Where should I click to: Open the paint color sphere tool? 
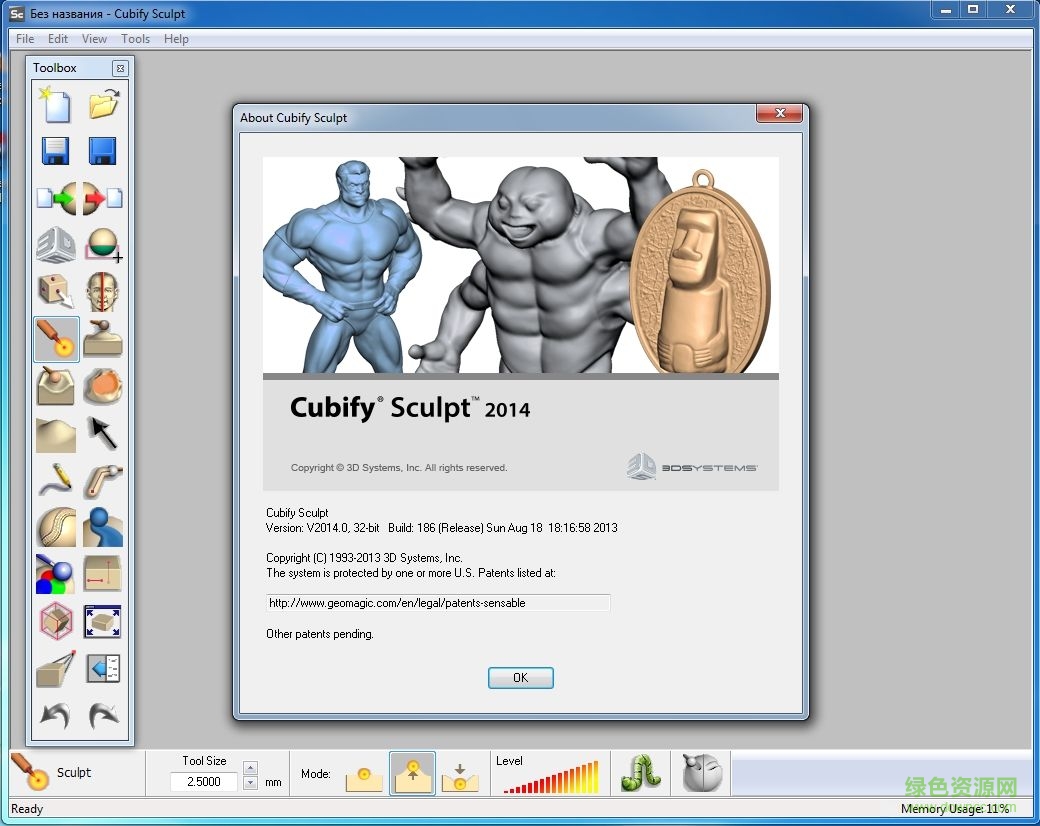point(55,574)
